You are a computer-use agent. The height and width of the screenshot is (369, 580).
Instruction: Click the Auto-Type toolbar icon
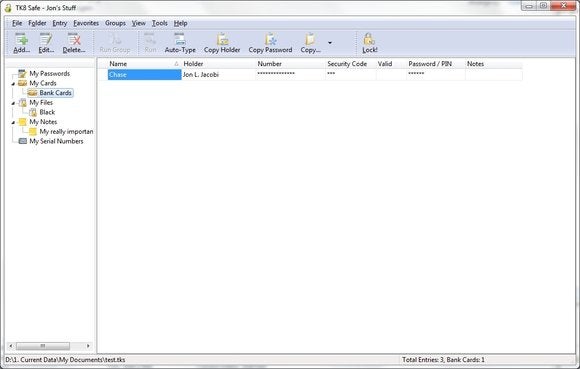[180, 39]
